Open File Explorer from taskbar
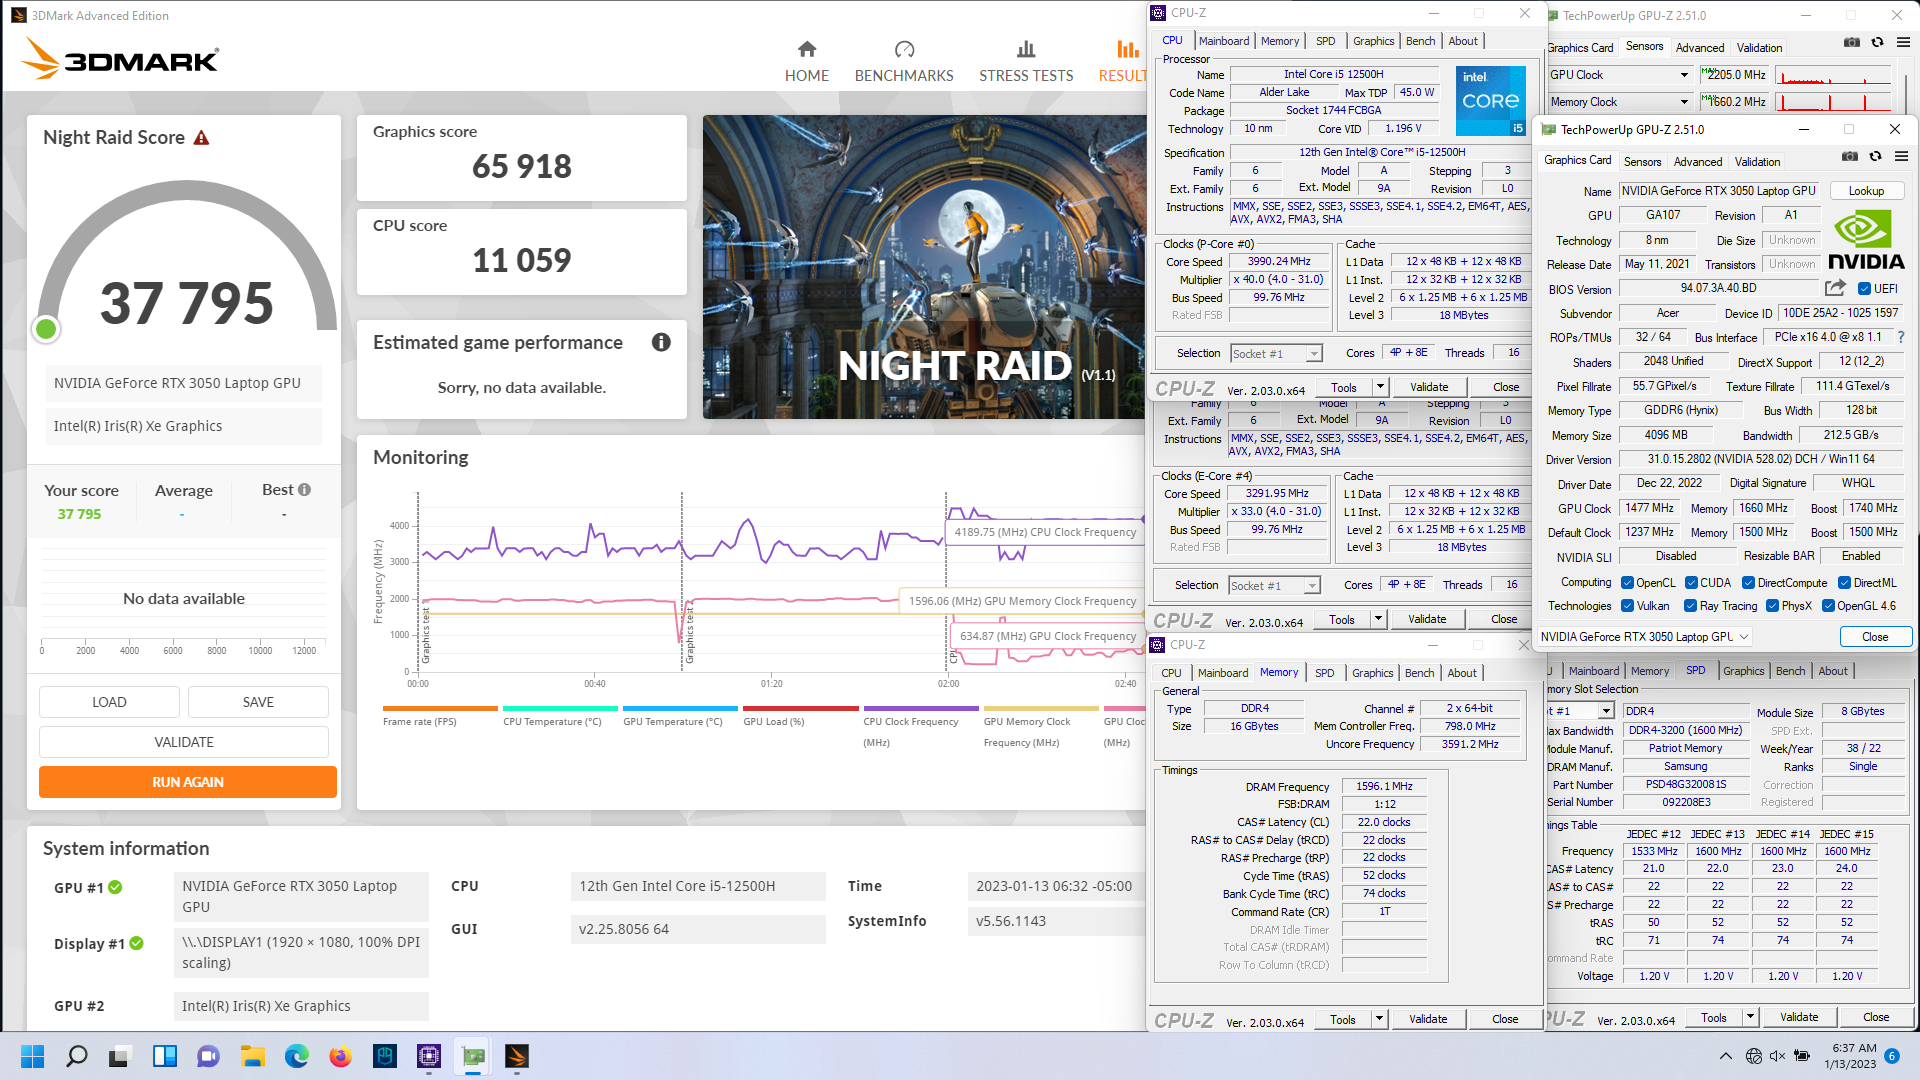Screen dimensions: 1920x1080 [253, 1056]
